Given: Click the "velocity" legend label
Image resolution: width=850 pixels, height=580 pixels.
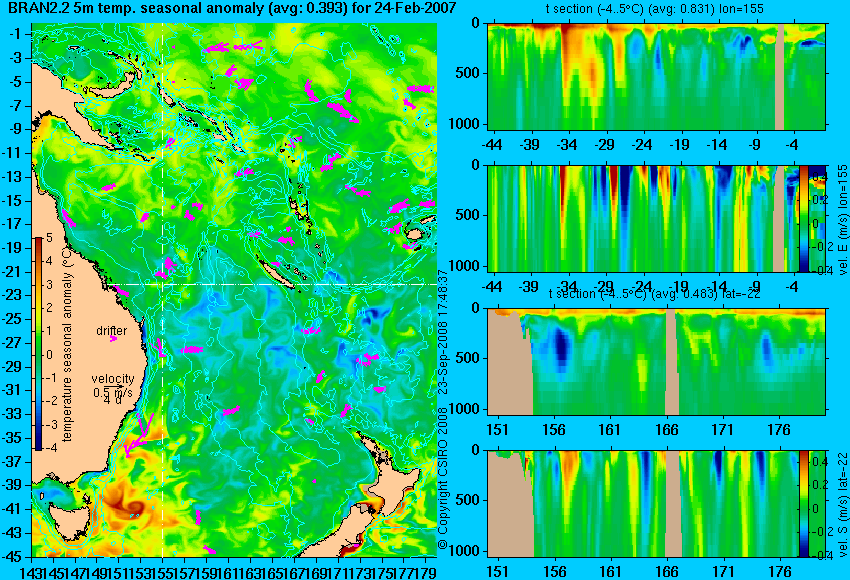Looking at the screenshot, I should 113,378.
